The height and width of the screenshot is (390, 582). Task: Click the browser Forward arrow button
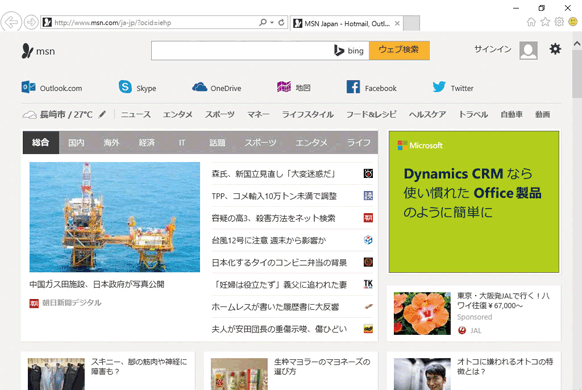pyautogui.click(x=31, y=22)
